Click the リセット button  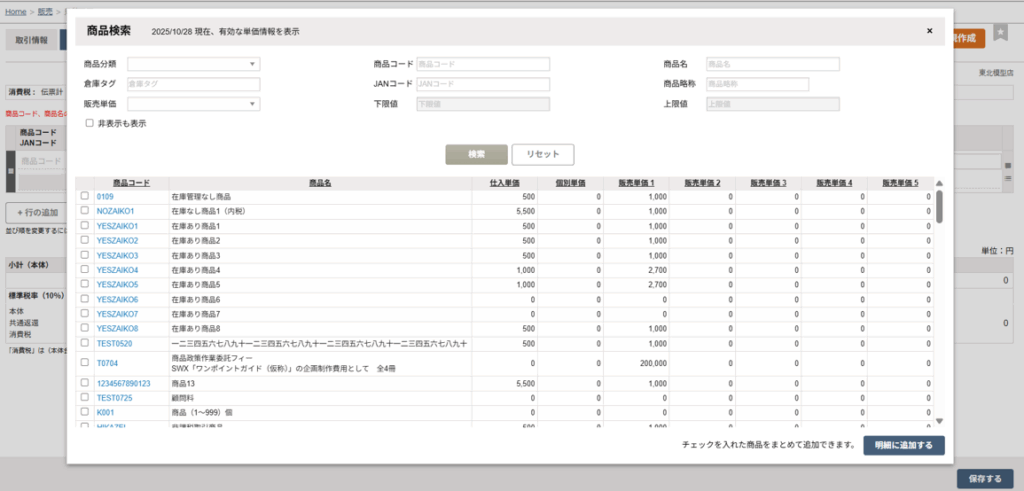pos(543,154)
